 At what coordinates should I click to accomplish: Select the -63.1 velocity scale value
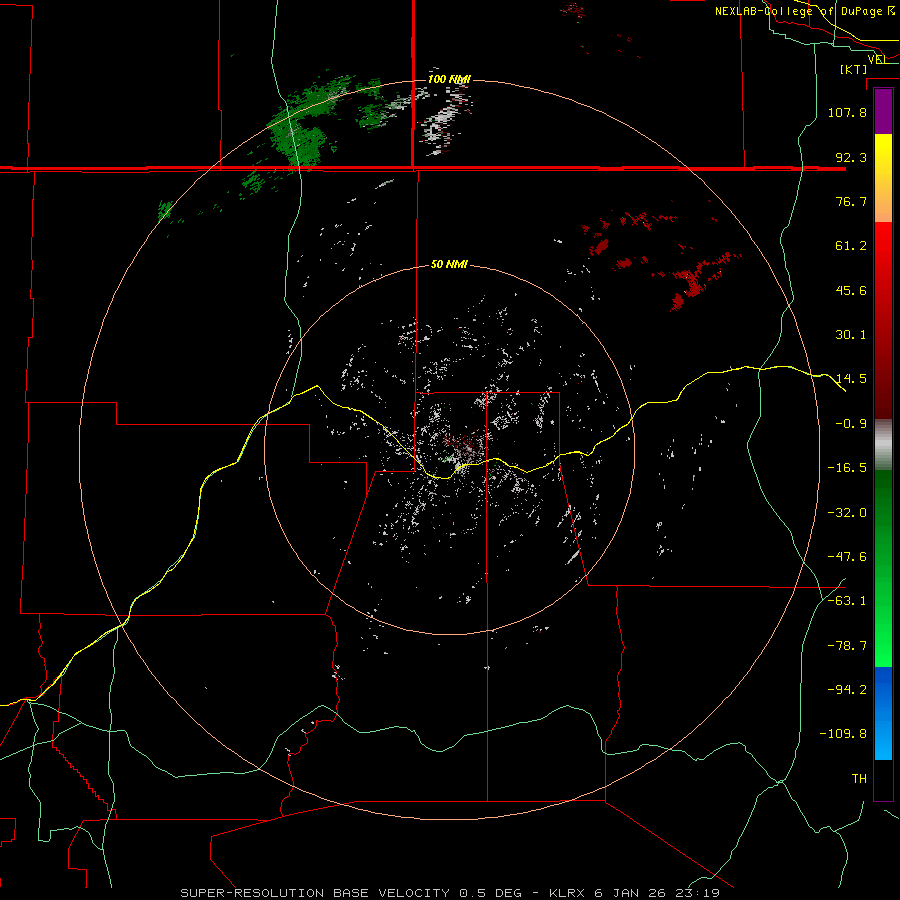847,601
